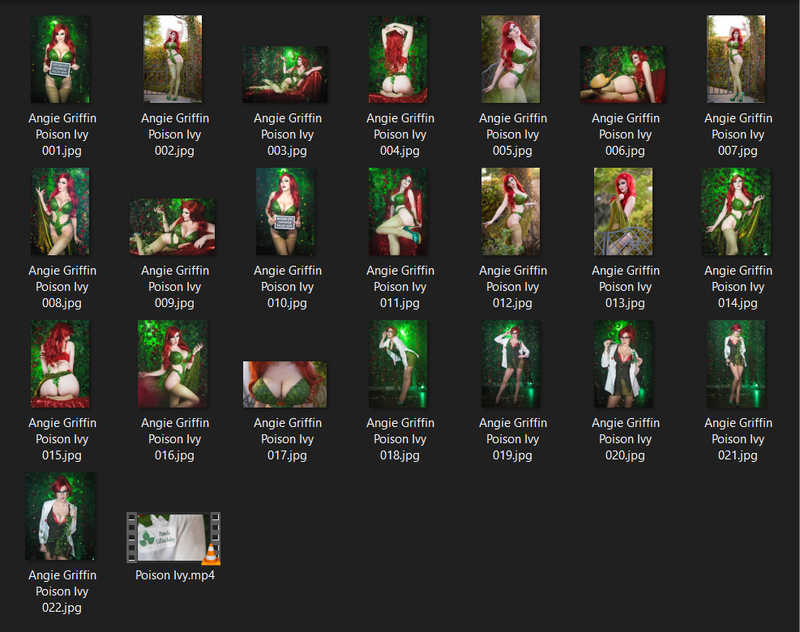800x632 pixels.
Task: Select thumbnail of Angie Griffin Poison Ivy 012.jpg
Action: (511, 212)
